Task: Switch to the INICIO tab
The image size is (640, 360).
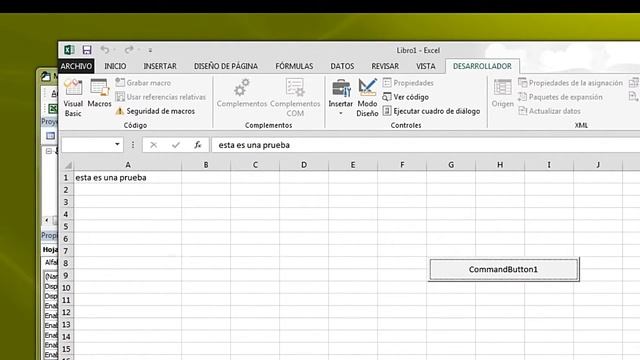Action: tap(115, 66)
